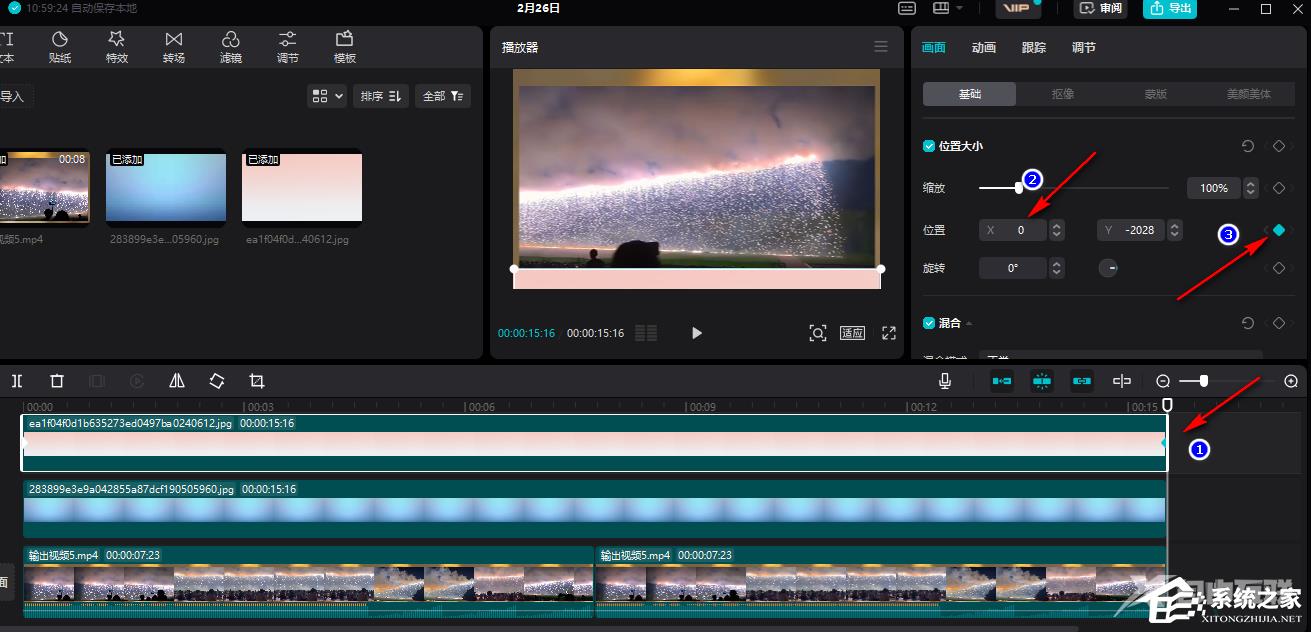Image resolution: width=1311 pixels, height=632 pixels.
Task: Click the mirror flip tool in timeline toolbar
Action: pos(177,381)
